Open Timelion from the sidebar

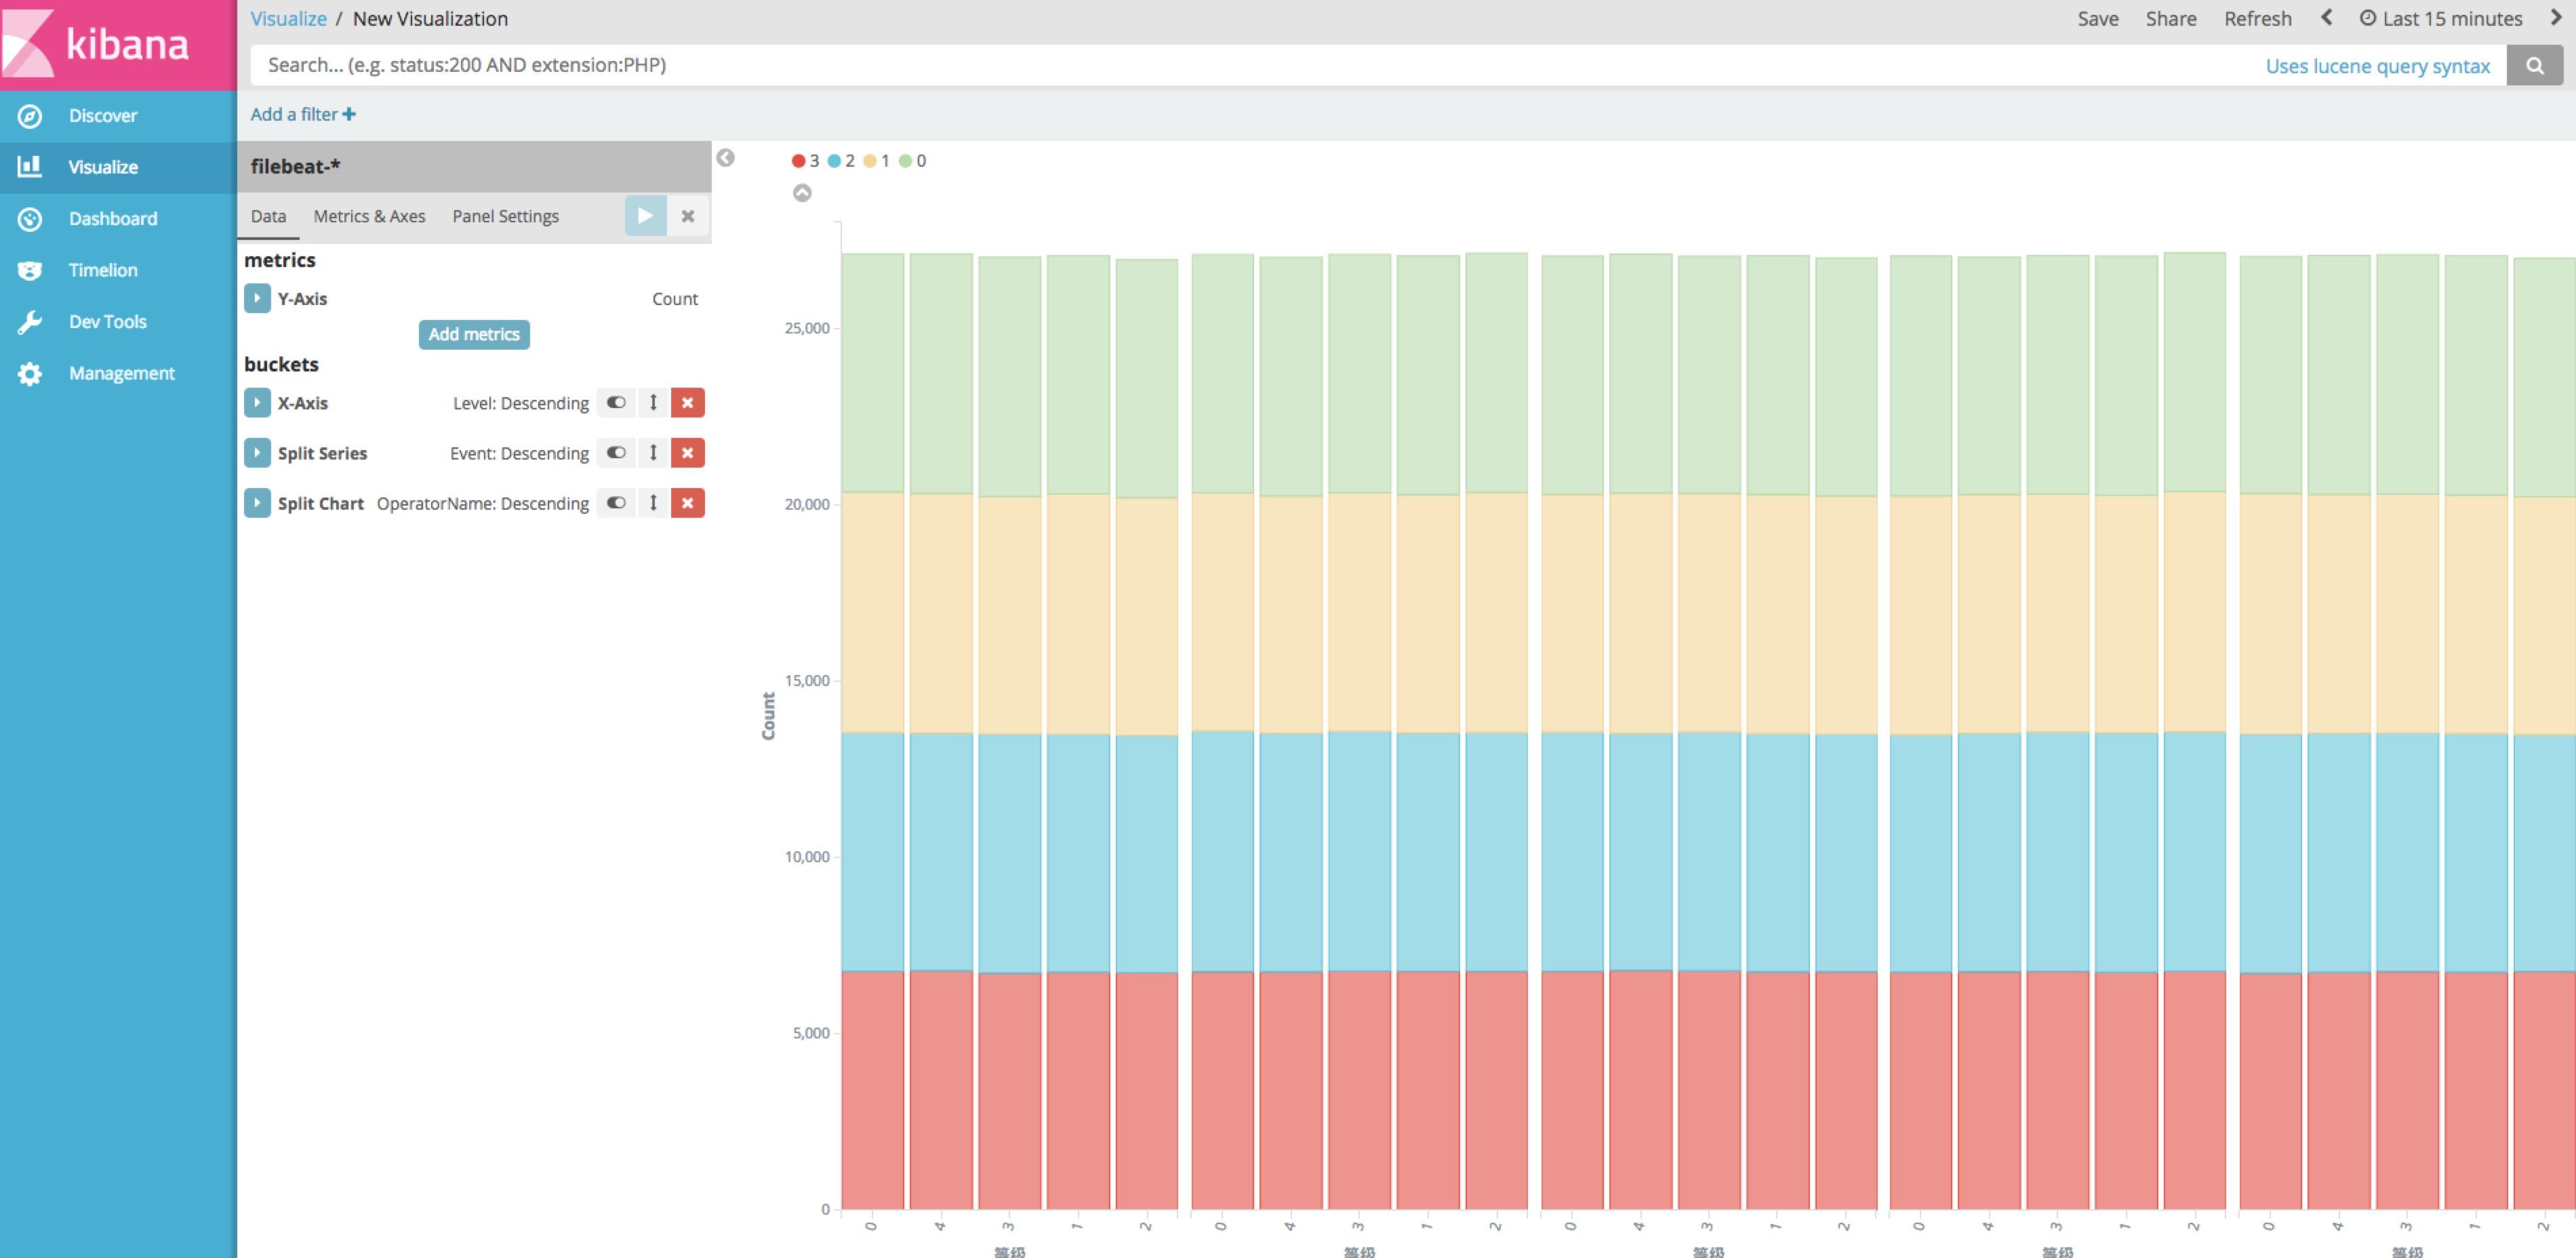tap(103, 270)
